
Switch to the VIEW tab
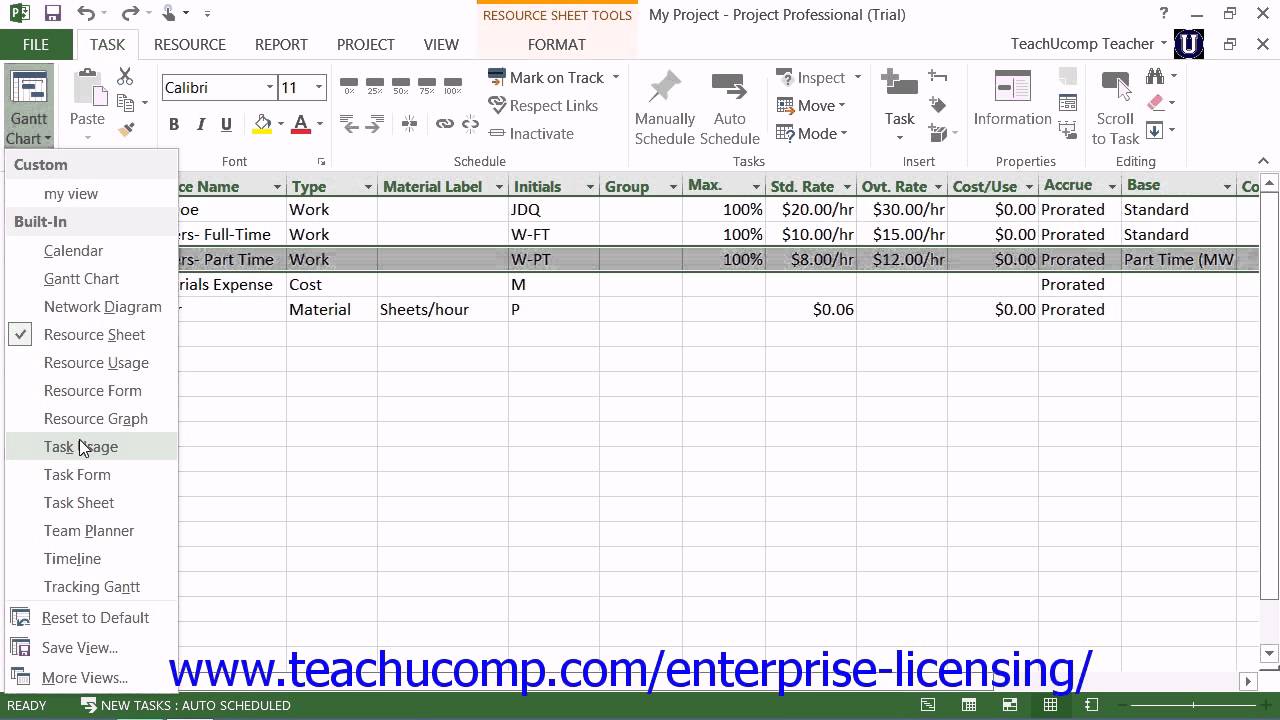click(441, 44)
